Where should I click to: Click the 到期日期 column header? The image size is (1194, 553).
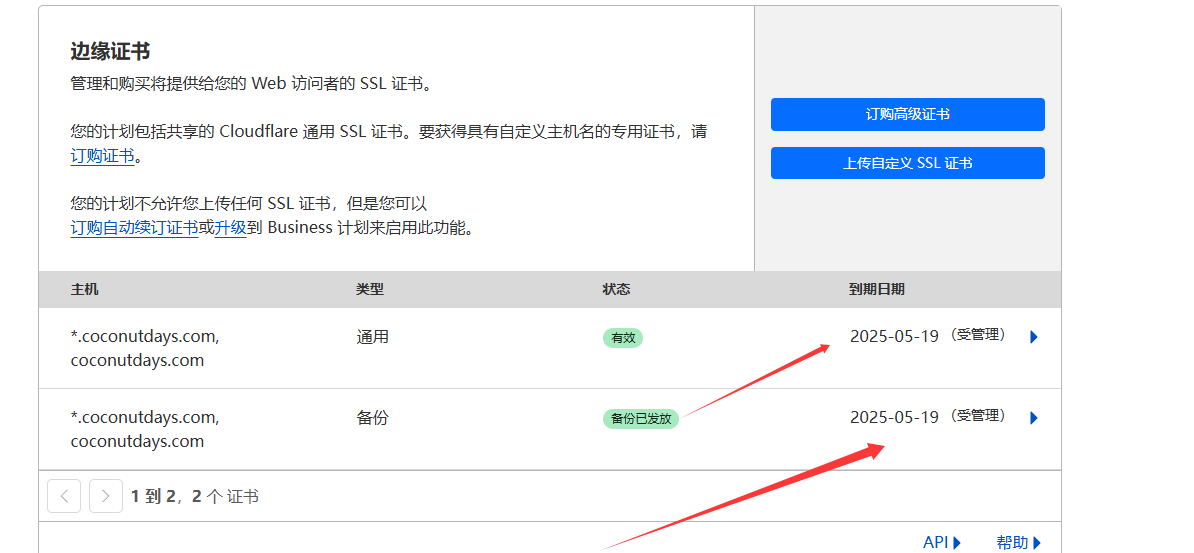click(x=877, y=289)
